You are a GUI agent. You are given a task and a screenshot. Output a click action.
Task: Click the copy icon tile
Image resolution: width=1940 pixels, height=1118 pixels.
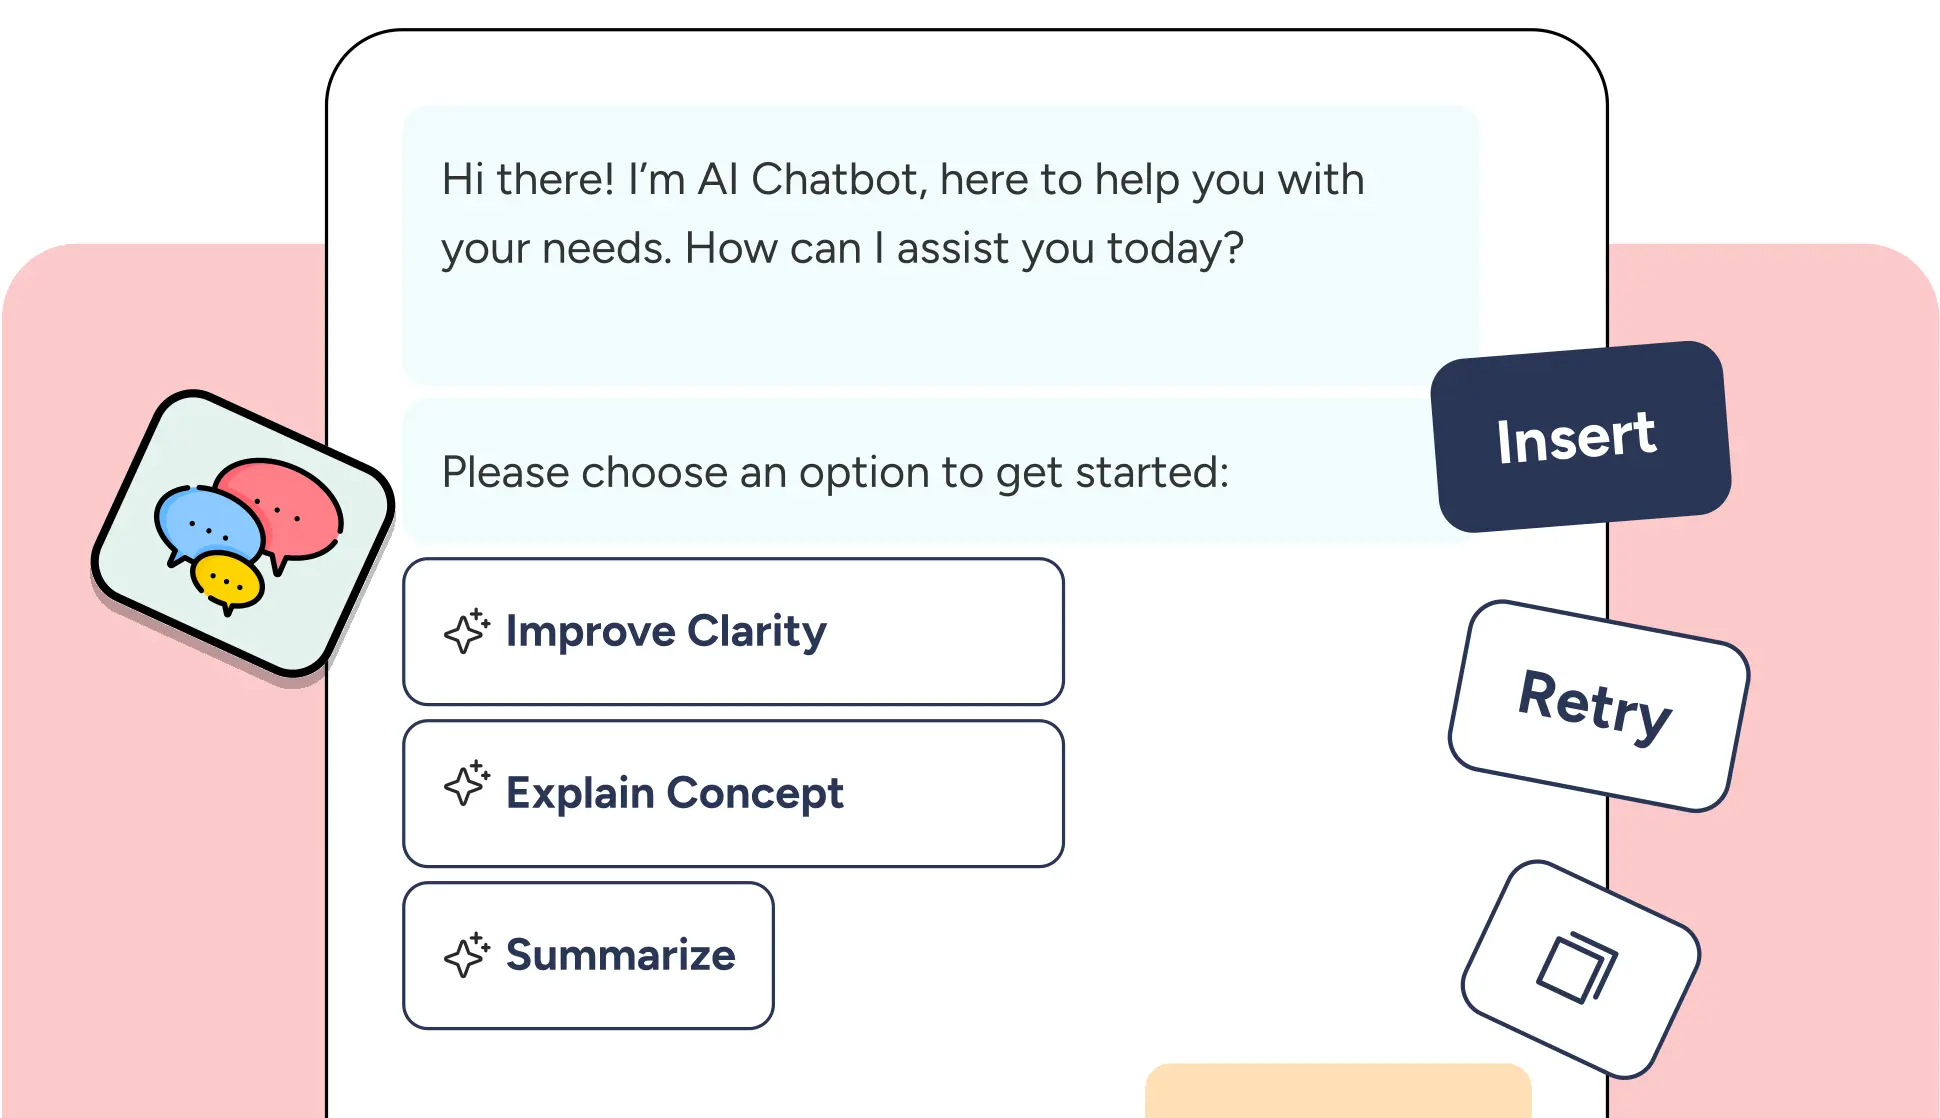[x=1579, y=968]
